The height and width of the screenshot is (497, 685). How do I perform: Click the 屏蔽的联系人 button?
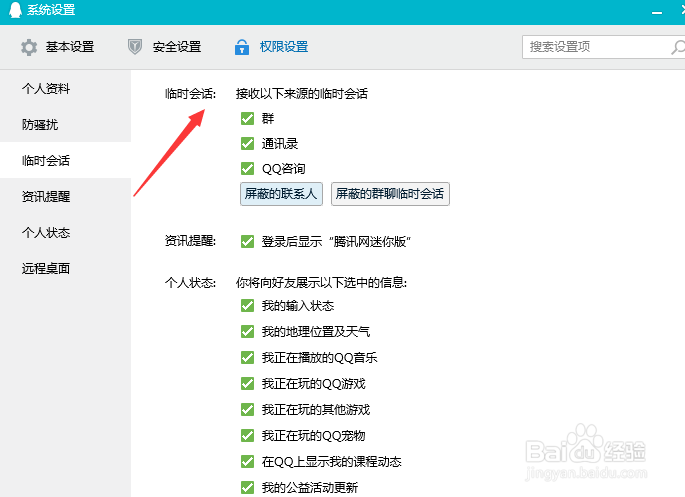(281, 194)
